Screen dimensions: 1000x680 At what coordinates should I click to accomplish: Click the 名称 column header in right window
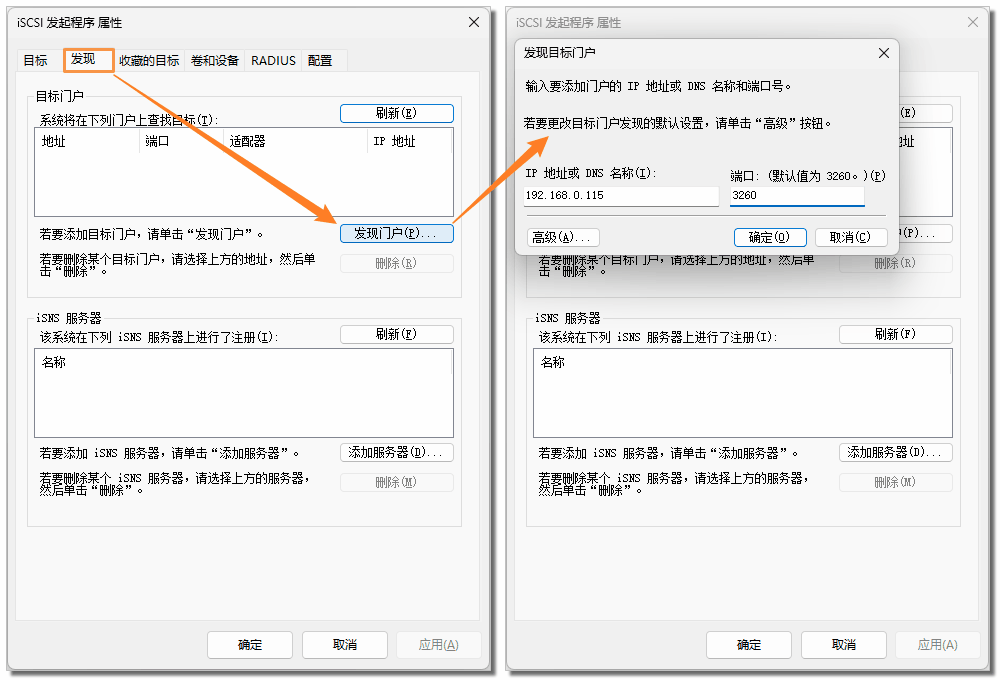(742, 362)
